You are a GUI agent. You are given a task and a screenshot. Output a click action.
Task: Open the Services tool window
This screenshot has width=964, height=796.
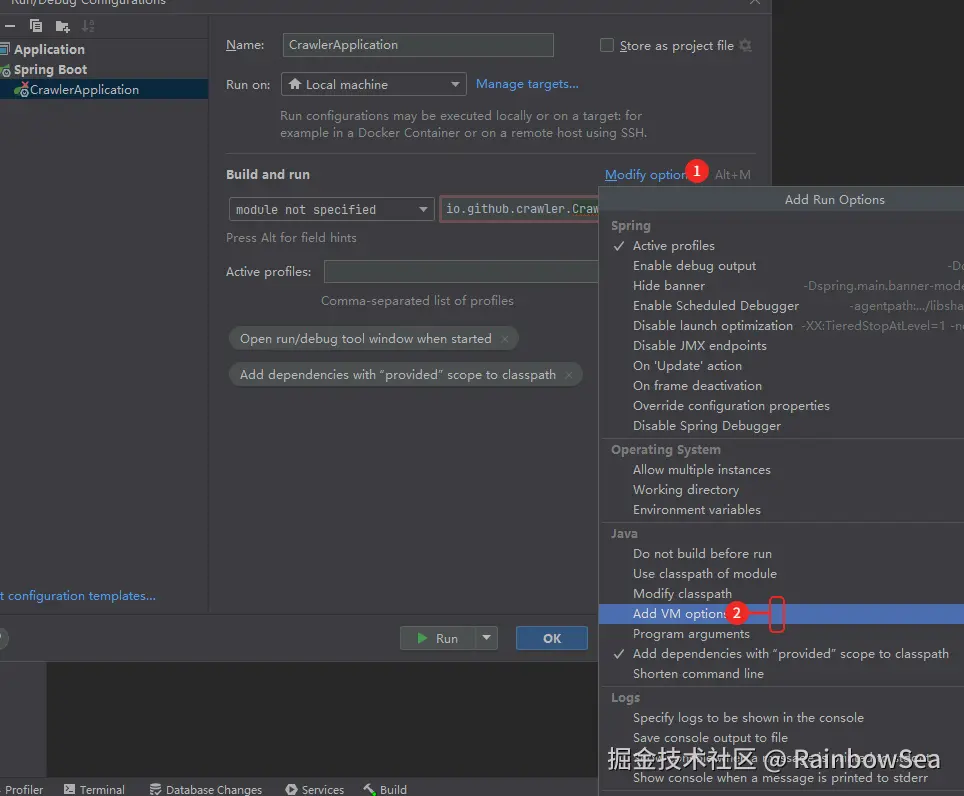point(314,789)
